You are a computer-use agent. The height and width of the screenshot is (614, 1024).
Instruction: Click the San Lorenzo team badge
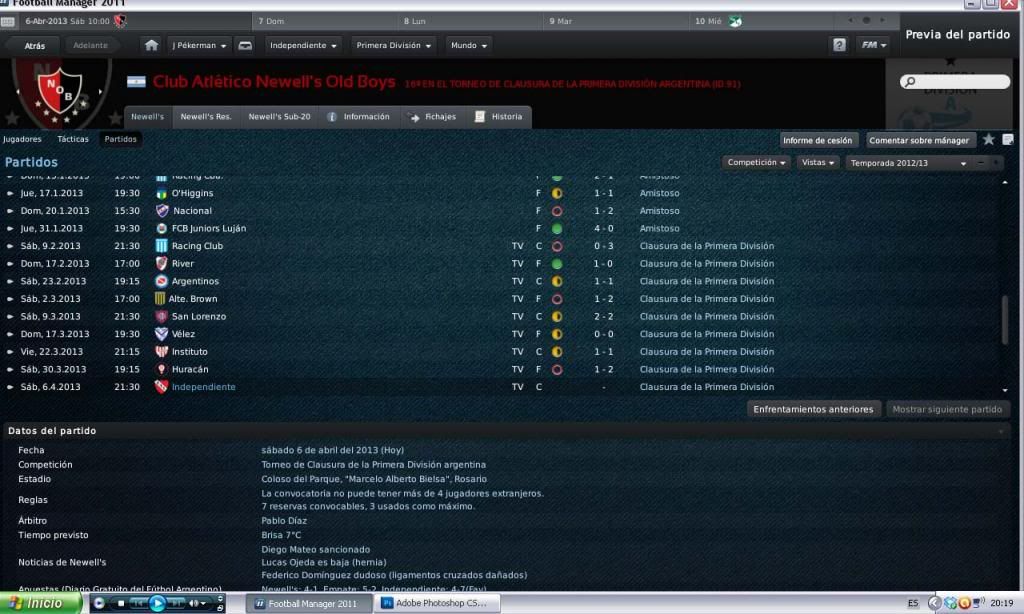(x=161, y=317)
